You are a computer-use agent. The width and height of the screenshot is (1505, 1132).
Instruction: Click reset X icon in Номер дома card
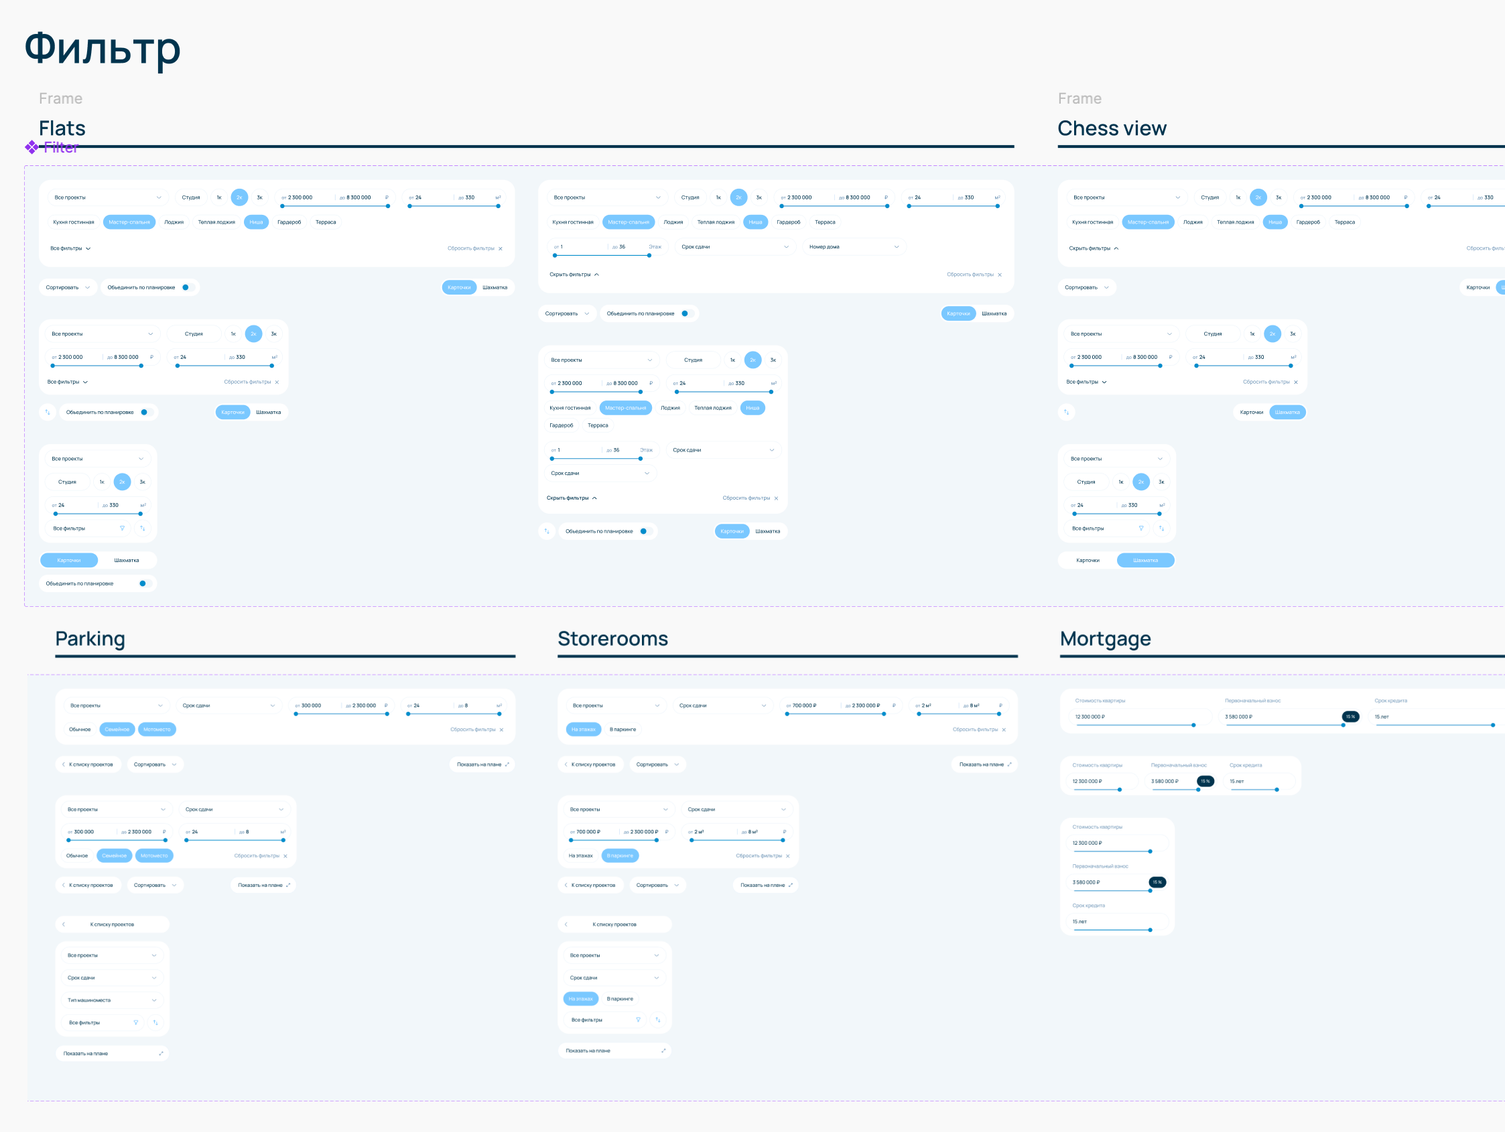pos(1000,274)
